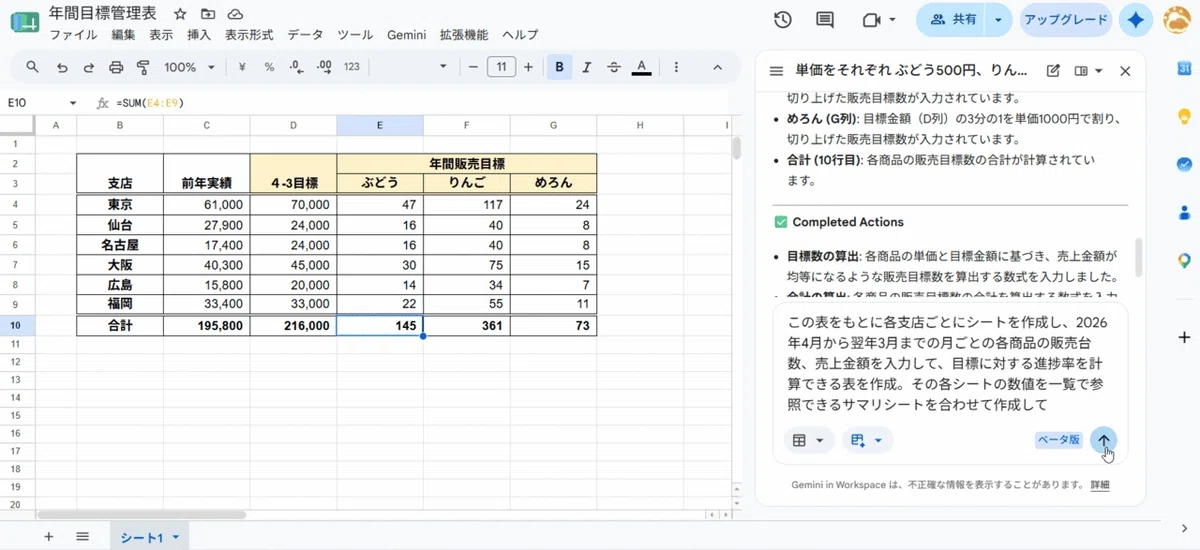1200x550 pixels.
Task: Click the 詳細 link
Action: pyautogui.click(x=1100, y=485)
